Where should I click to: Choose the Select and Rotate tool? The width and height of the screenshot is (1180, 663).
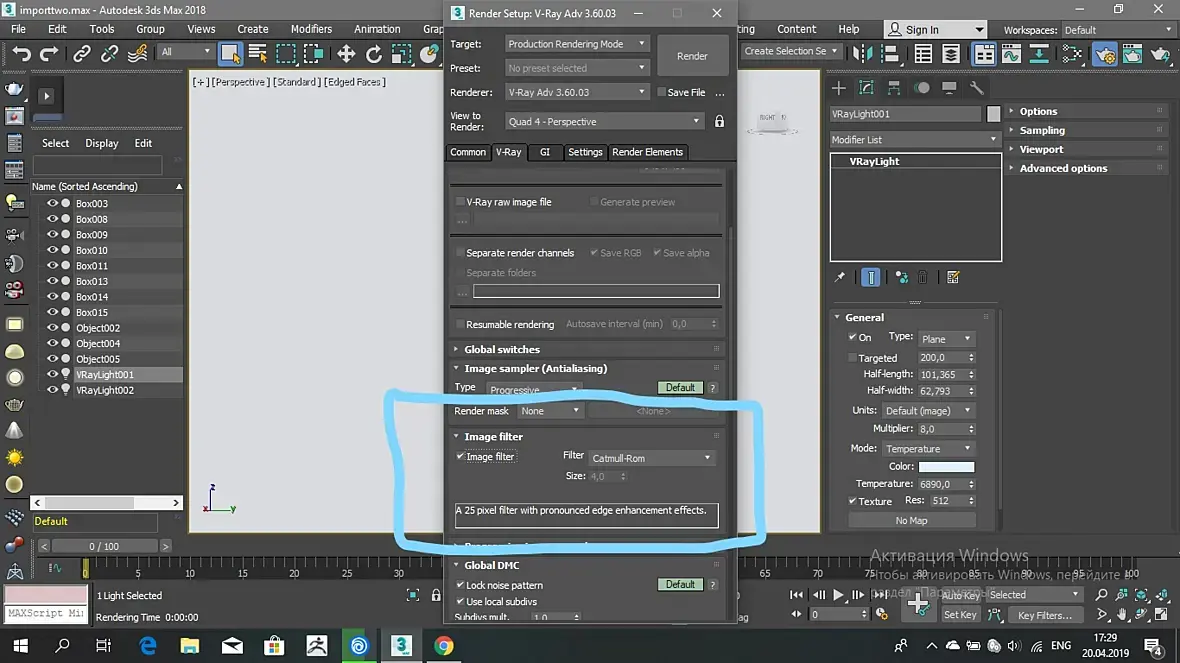click(x=373, y=53)
